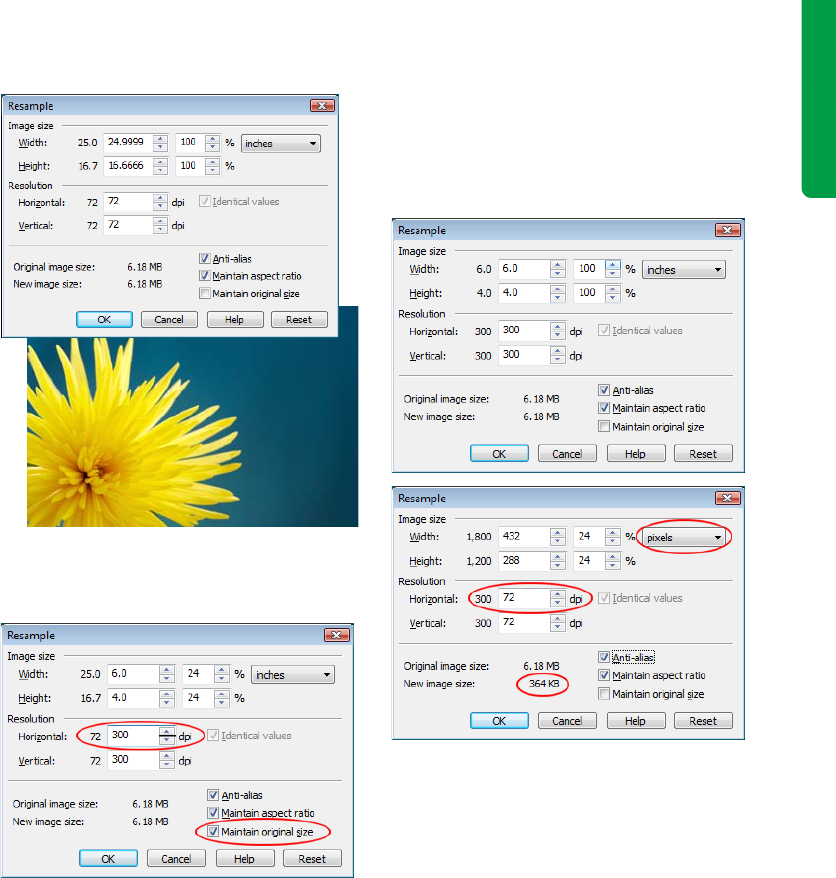Viewport: 836px width, 878px height.
Task: Toggle Maintain aspect ratio in the pixels dialog
Action: 604,675
